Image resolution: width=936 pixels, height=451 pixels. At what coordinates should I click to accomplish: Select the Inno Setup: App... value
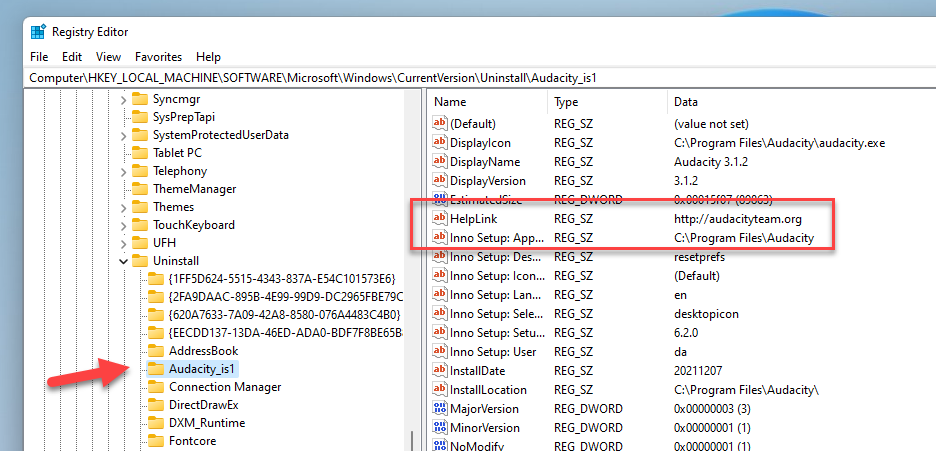[x=497, y=237]
